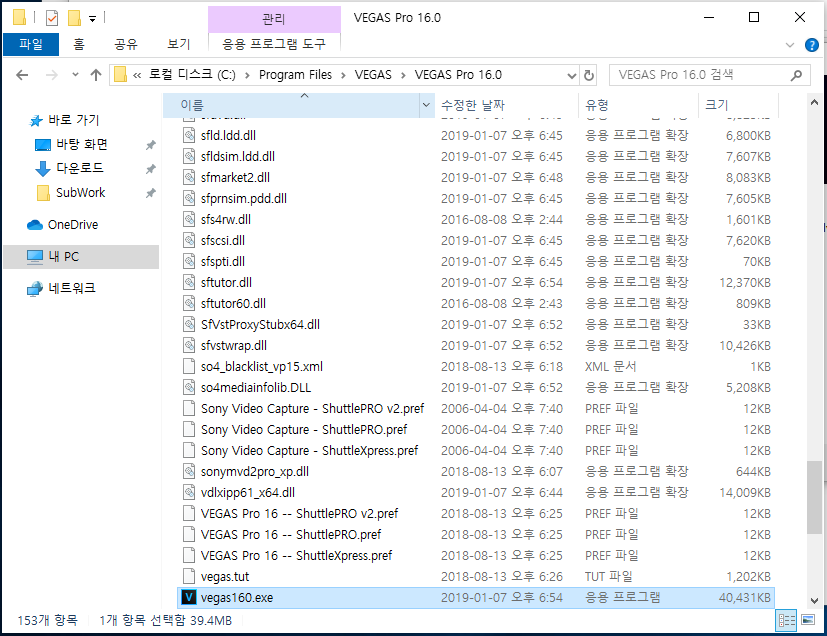Click the Properties quick access toolbar icon

(52, 18)
